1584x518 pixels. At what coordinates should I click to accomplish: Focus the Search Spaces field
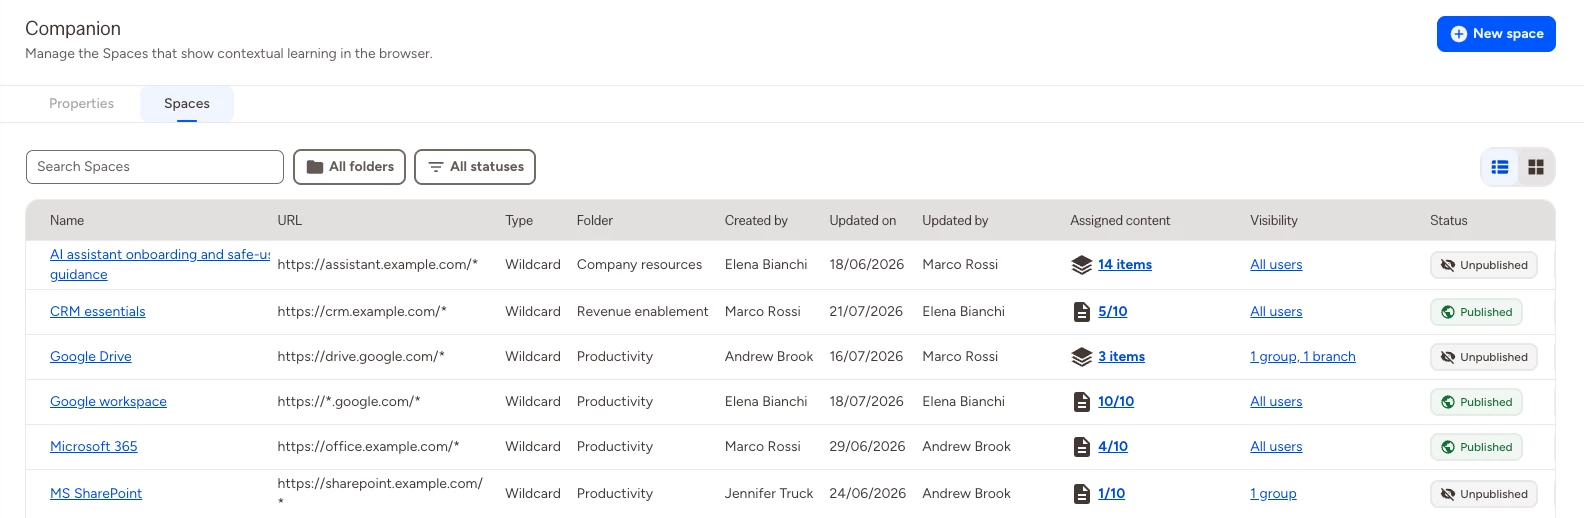(x=155, y=167)
